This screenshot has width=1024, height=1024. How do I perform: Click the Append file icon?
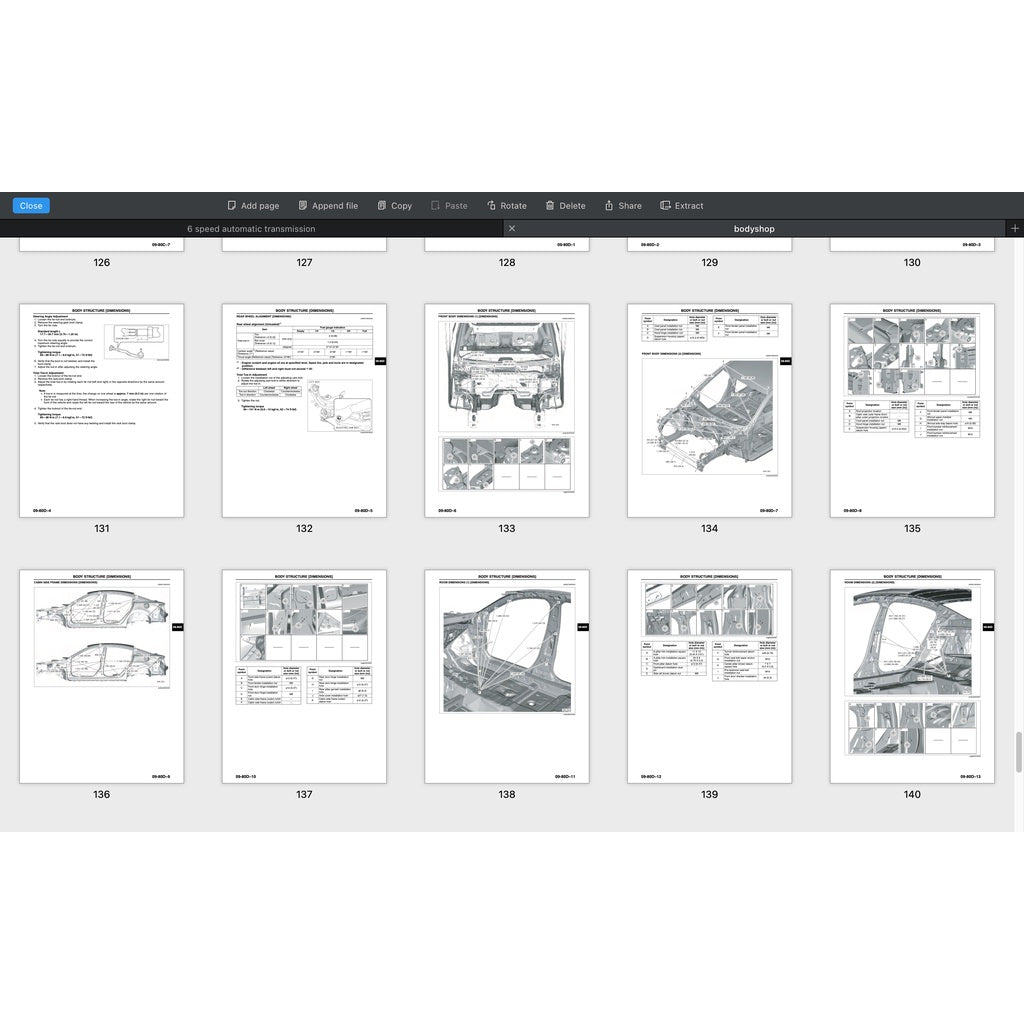303,206
